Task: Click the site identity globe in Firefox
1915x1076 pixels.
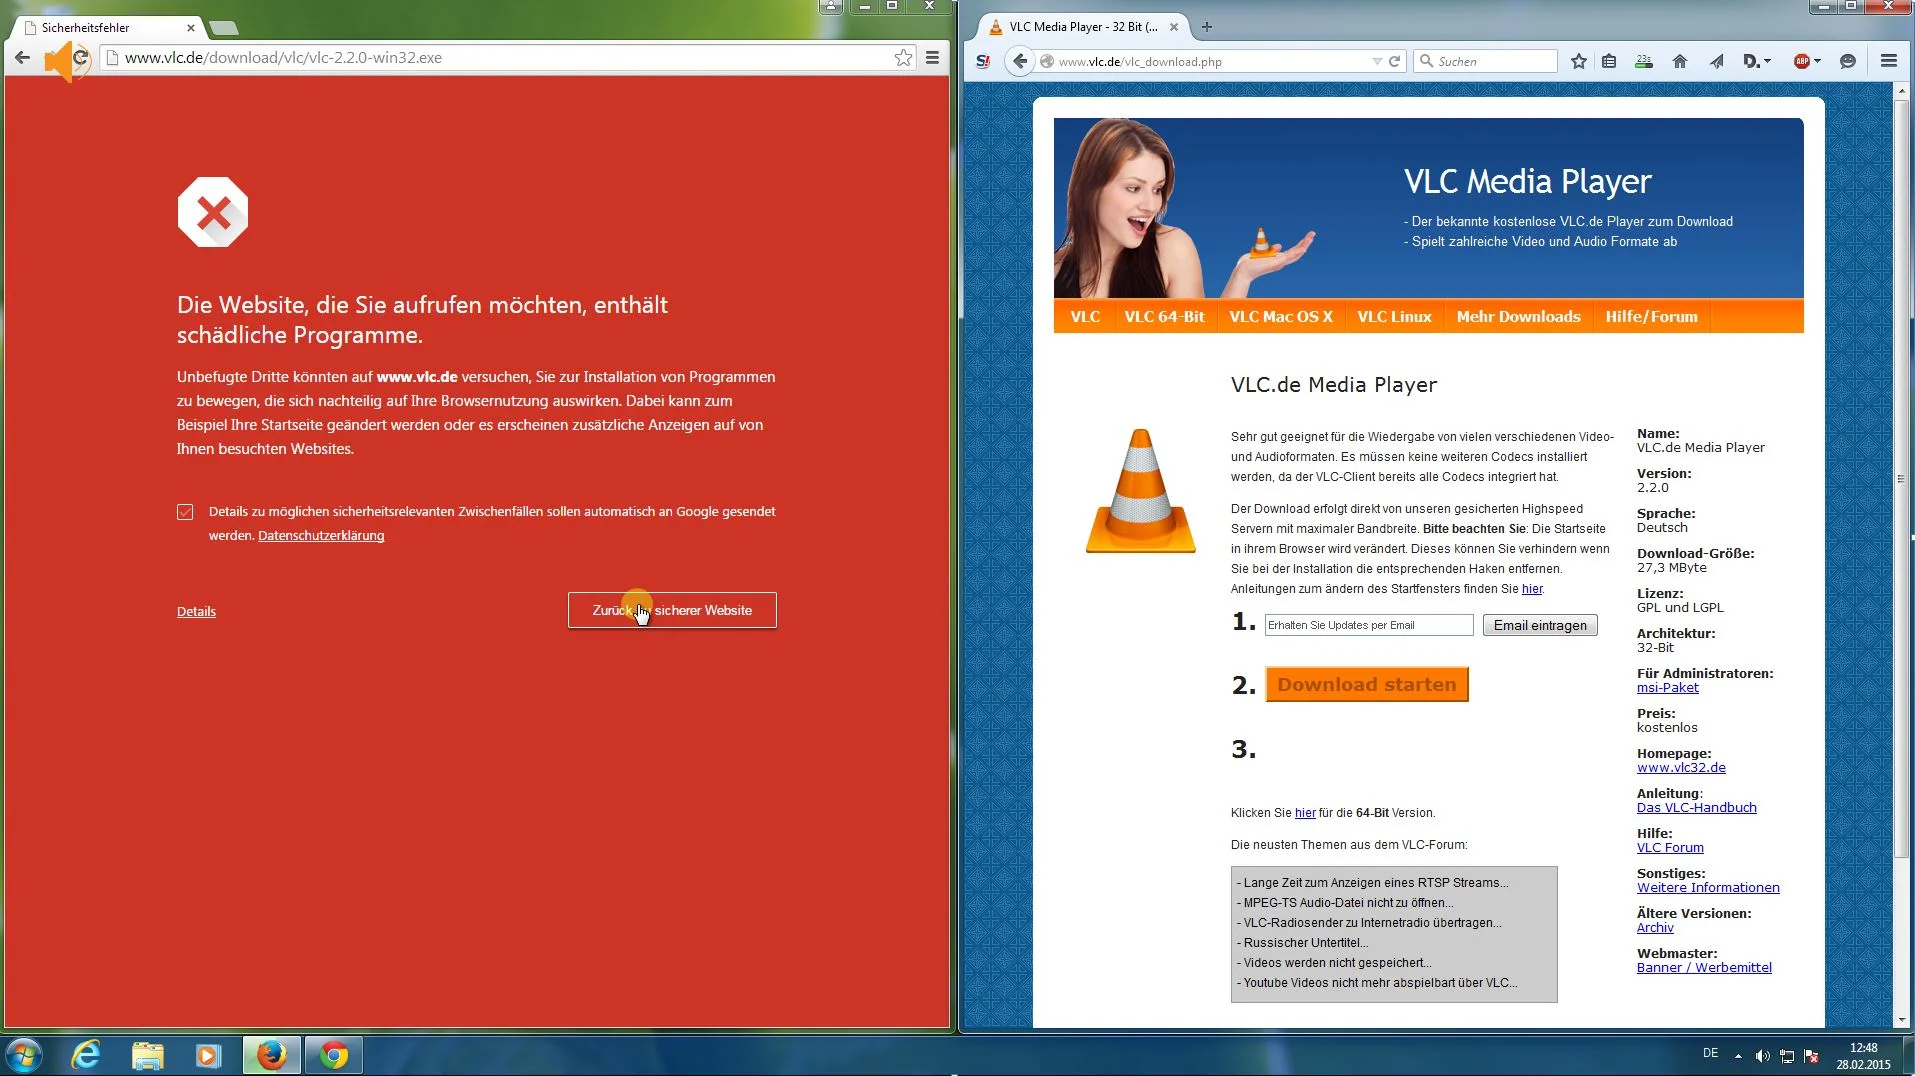Action: tap(1046, 61)
